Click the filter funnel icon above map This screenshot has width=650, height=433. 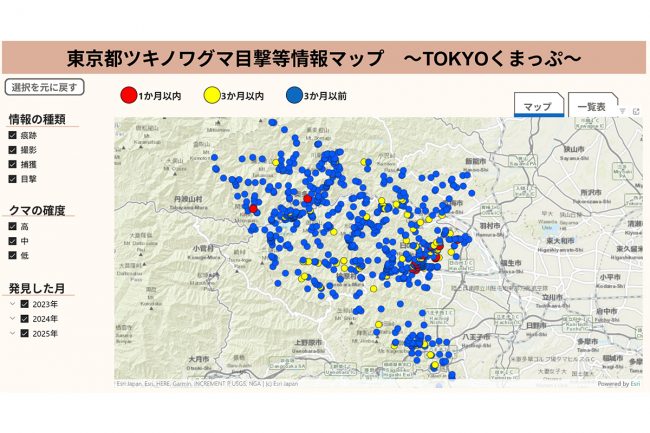click(x=622, y=112)
